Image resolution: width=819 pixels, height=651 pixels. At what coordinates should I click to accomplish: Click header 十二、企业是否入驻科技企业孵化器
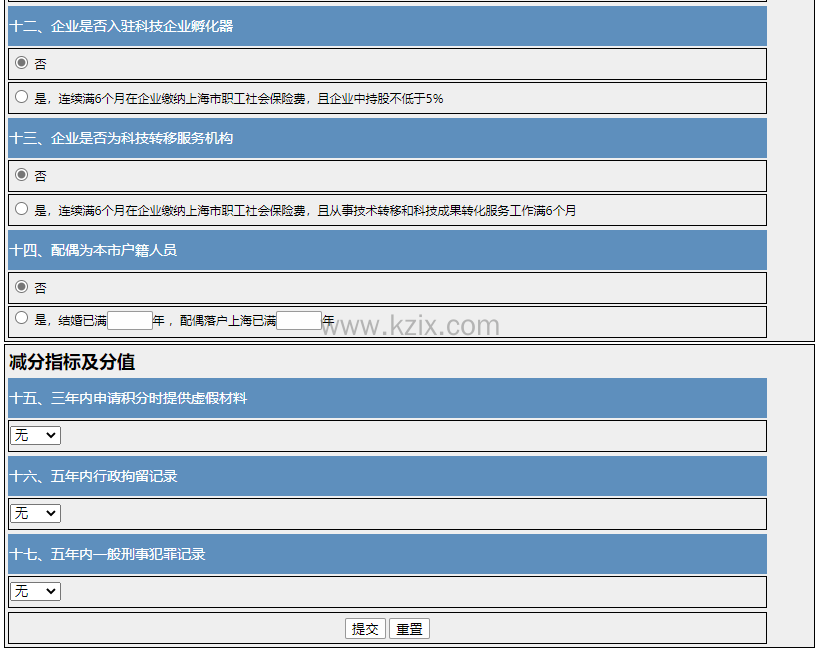[122, 26]
